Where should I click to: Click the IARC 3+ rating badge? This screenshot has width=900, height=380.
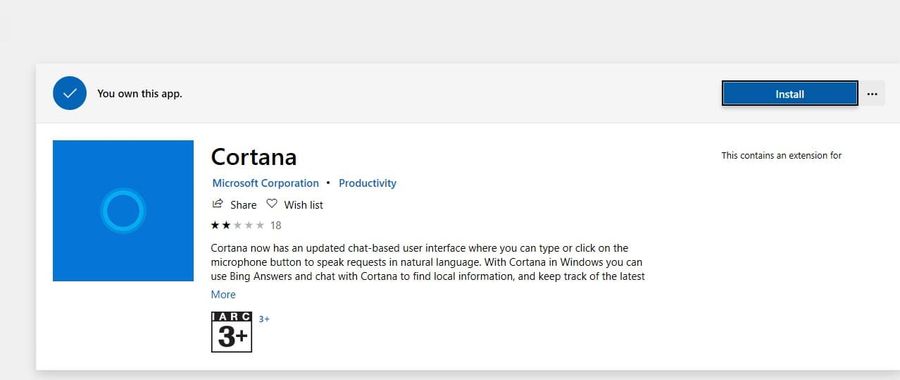point(231,332)
